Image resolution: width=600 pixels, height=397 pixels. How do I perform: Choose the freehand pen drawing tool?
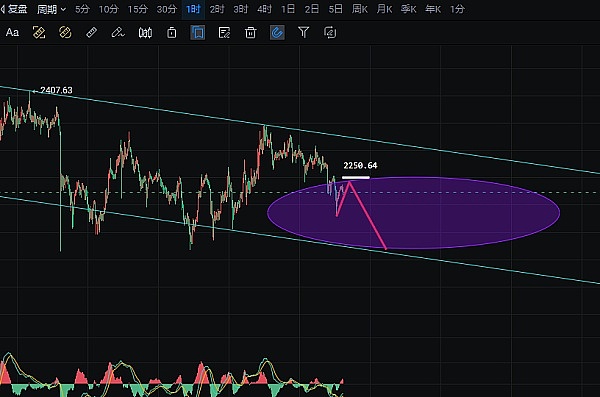118,33
